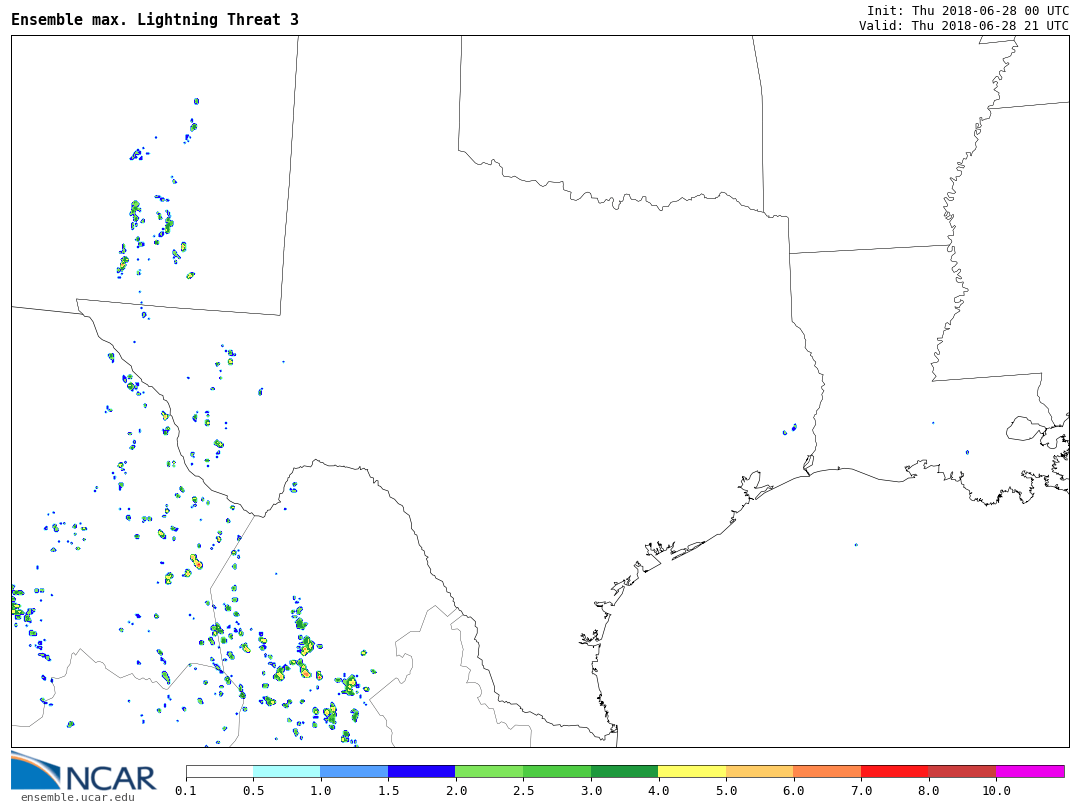This screenshot has width=1080, height=810.
Task: Open the ensemble.ucar.edu link
Action: [x=77, y=797]
